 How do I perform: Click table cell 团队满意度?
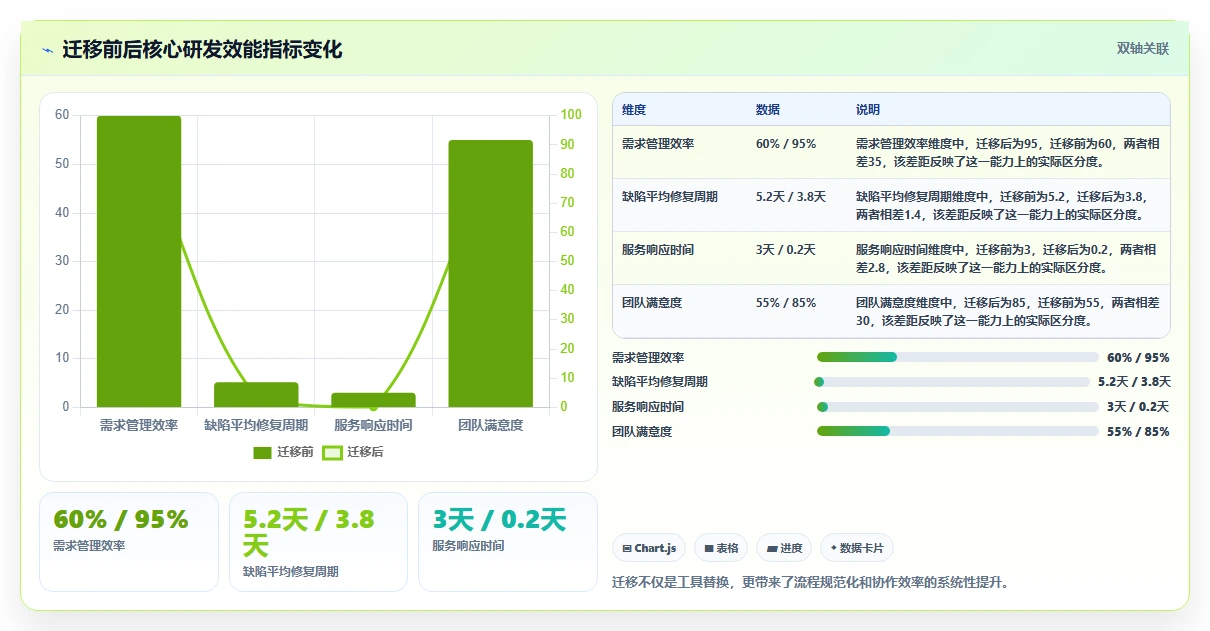point(652,303)
